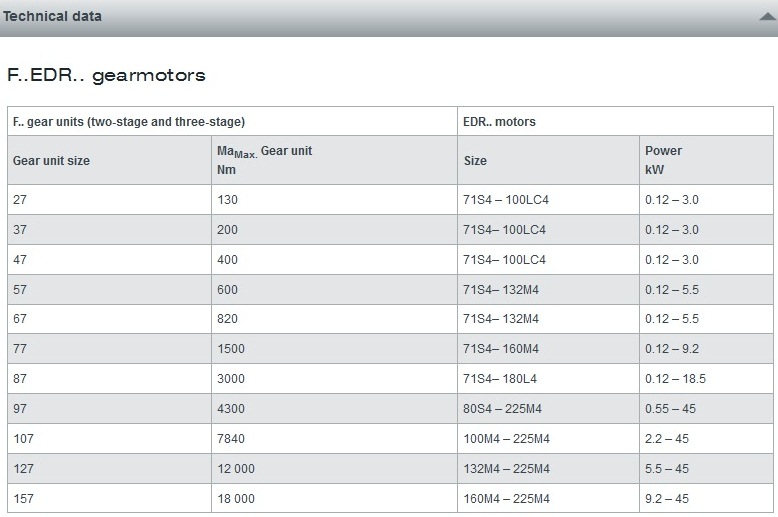Click the 1500 Nm torque value
778x517 pixels.
(230, 349)
